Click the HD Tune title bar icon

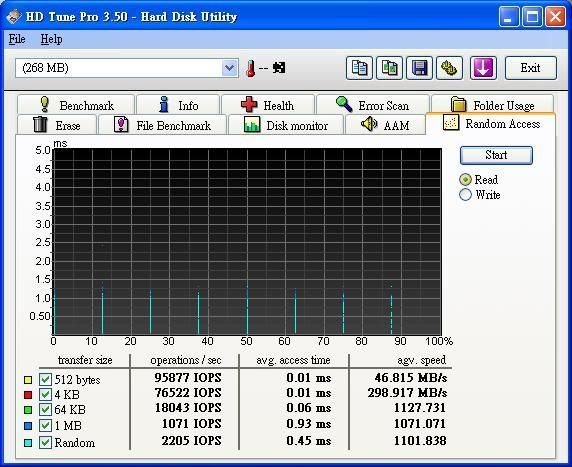pyautogui.click(x=13, y=16)
